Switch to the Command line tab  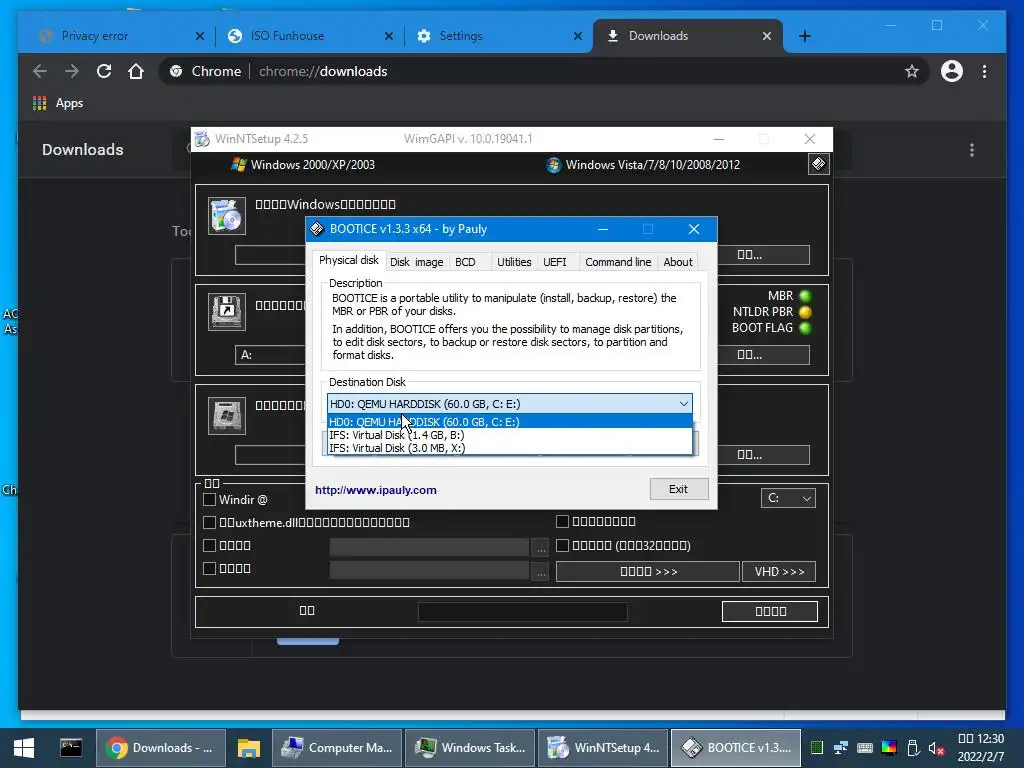pyautogui.click(x=618, y=262)
